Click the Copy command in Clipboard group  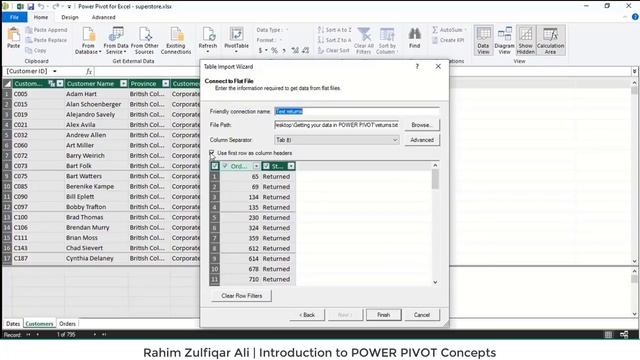36,50
